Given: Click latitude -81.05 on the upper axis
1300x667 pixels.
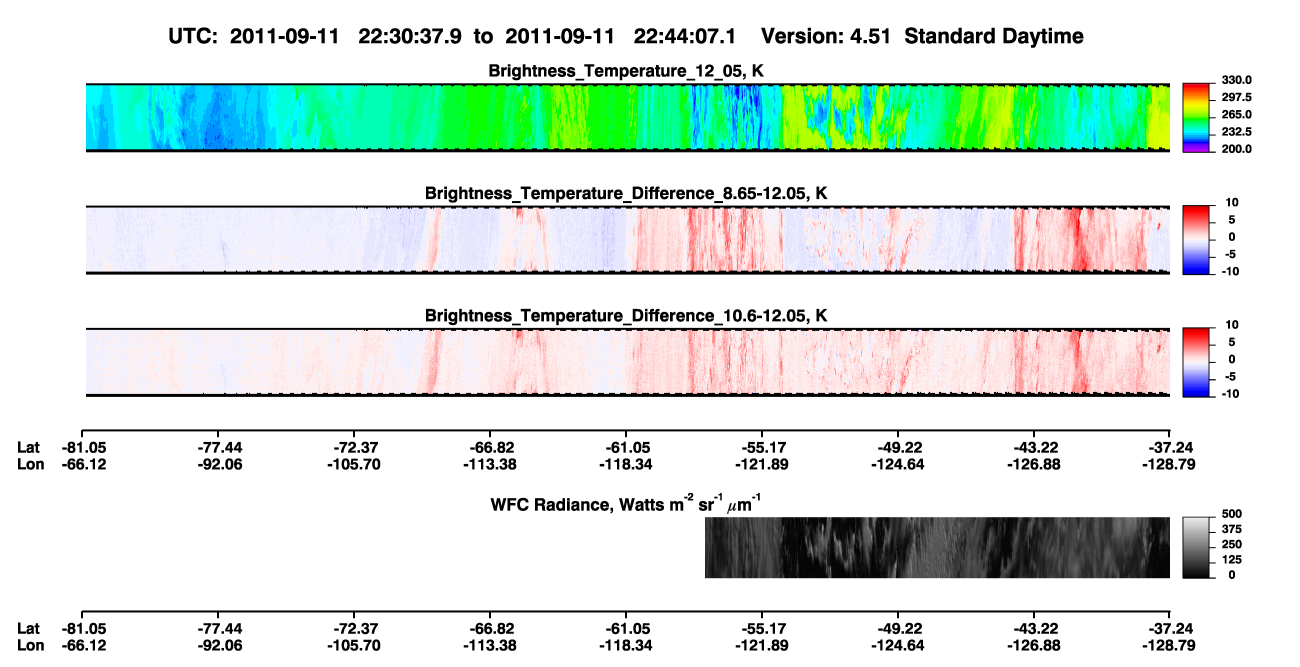Looking at the screenshot, I should pyautogui.click(x=86, y=447).
